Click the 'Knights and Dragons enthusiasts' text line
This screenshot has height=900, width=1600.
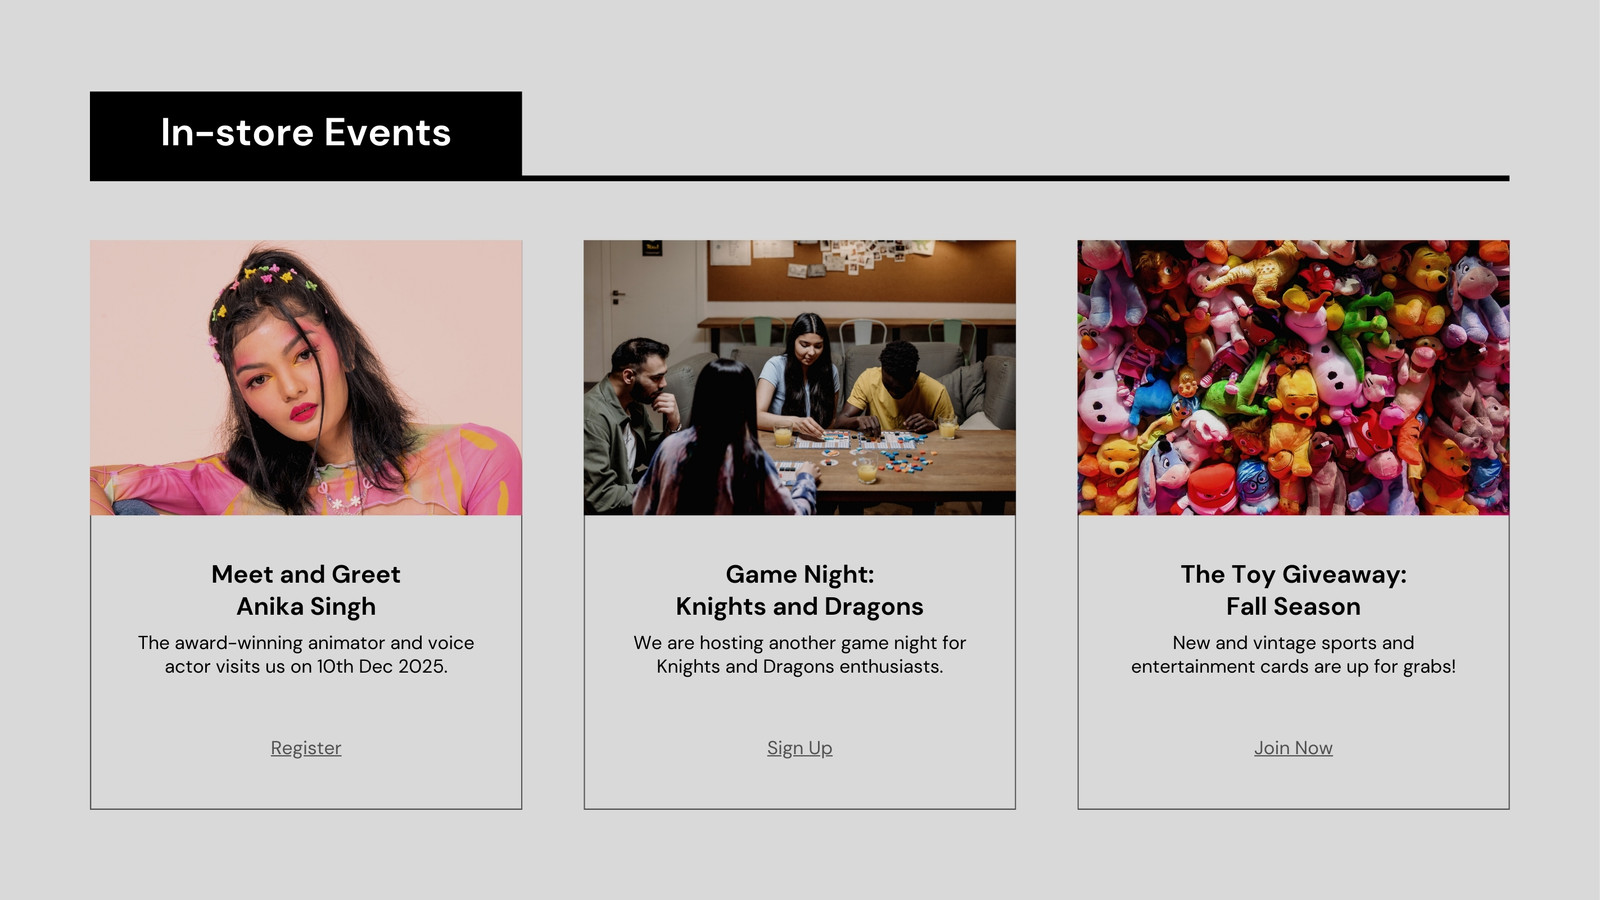[800, 667]
